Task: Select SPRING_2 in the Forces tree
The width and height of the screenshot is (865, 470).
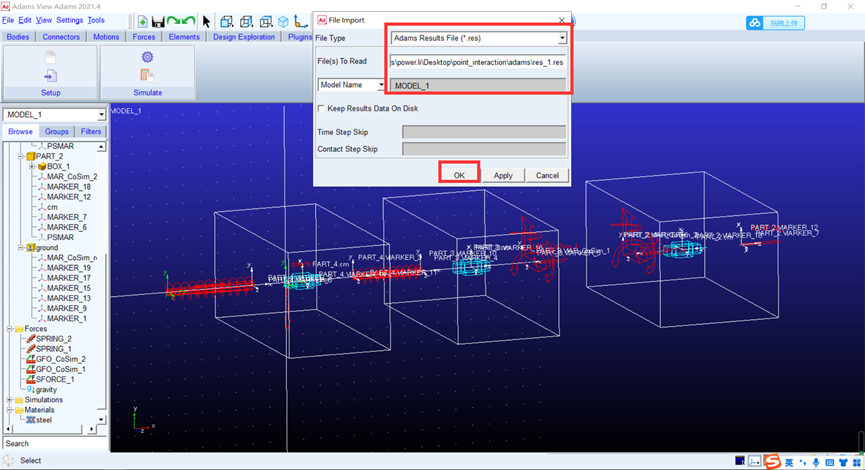Action: pyautogui.click(x=54, y=339)
